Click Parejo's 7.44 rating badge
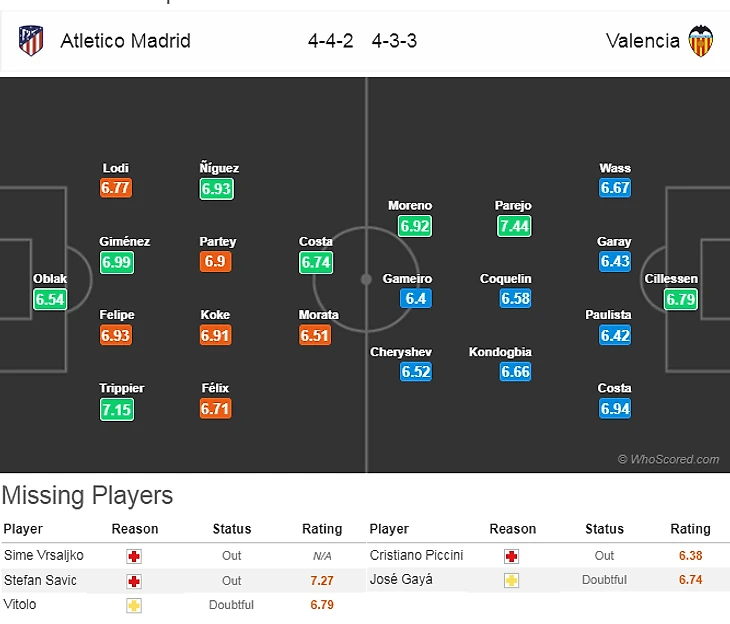The height and width of the screenshot is (624, 730). (513, 226)
